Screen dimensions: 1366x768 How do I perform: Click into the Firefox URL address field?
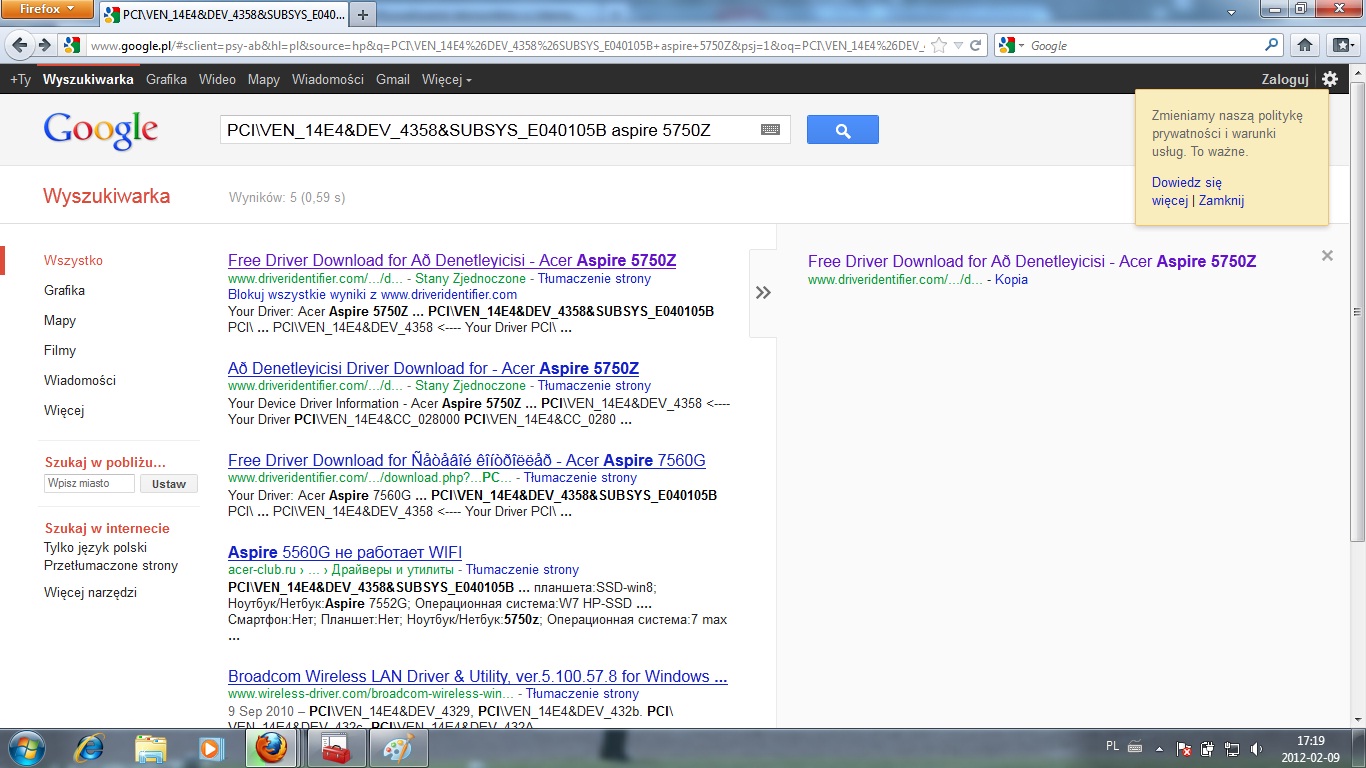pyautogui.click(x=505, y=45)
